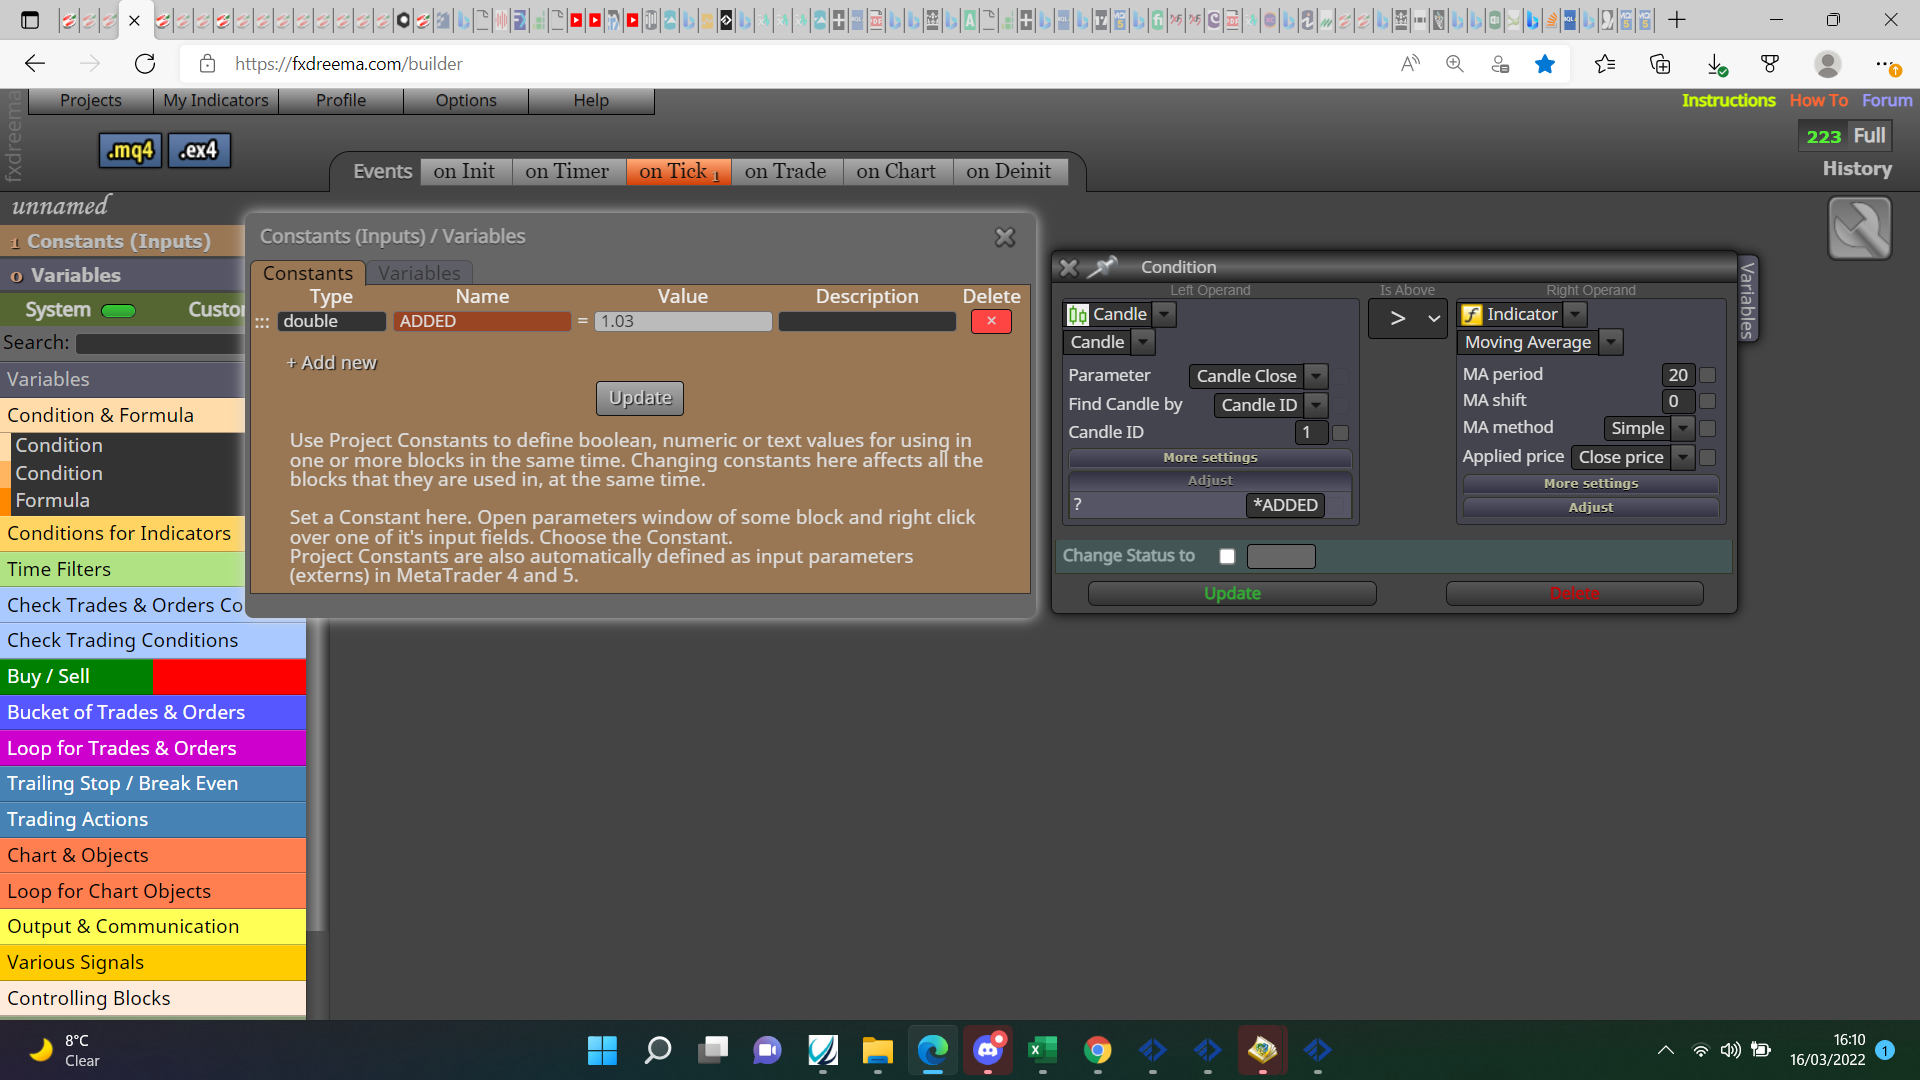Viewport: 1920px width, 1080px height.
Task: Open browser Downloads
Action: pyautogui.click(x=1716, y=64)
